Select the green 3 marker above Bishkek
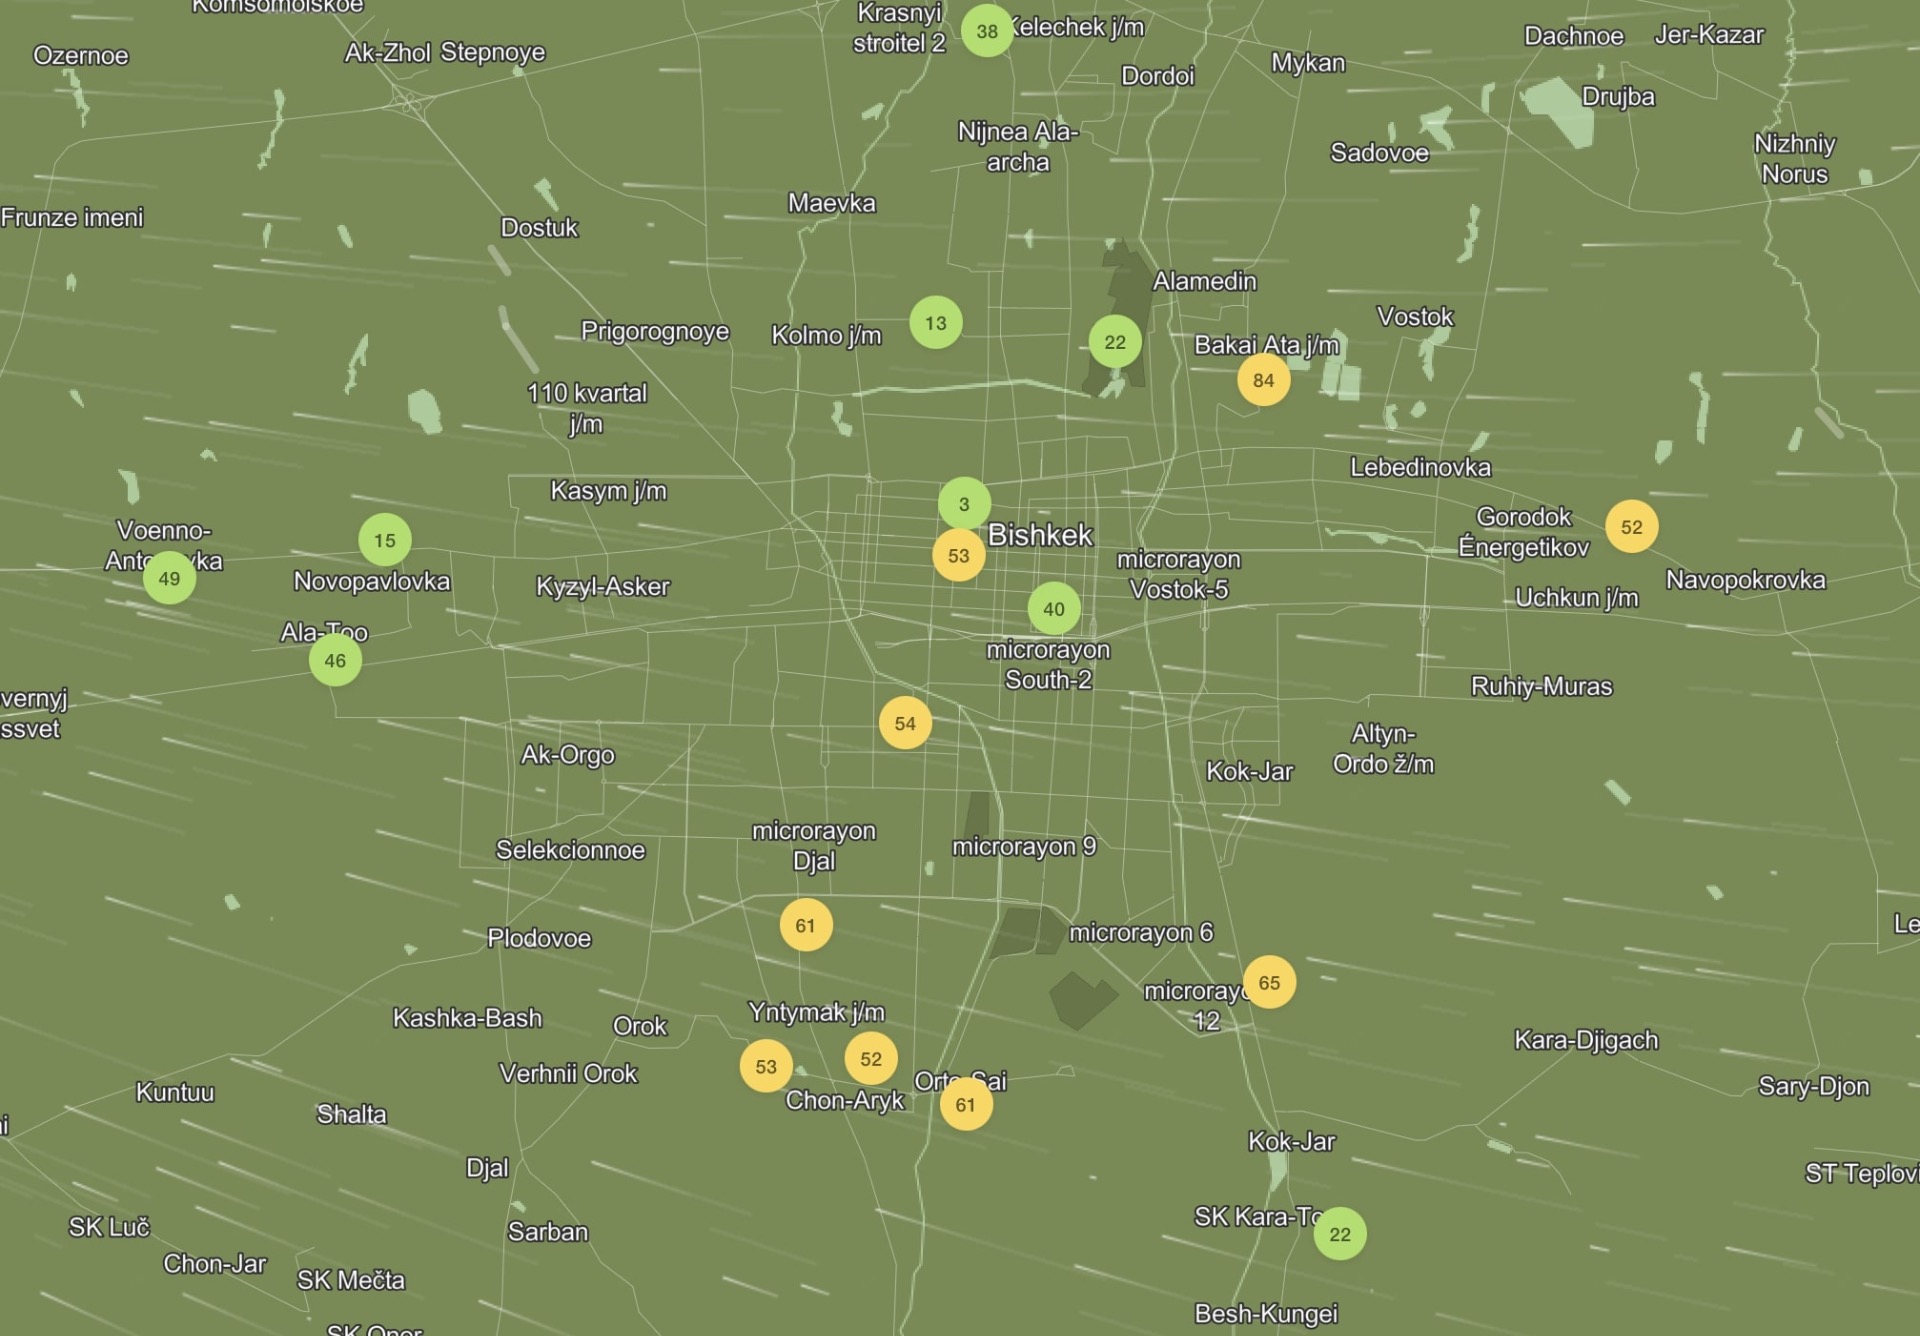The height and width of the screenshot is (1336, 1920). point(964,504)
